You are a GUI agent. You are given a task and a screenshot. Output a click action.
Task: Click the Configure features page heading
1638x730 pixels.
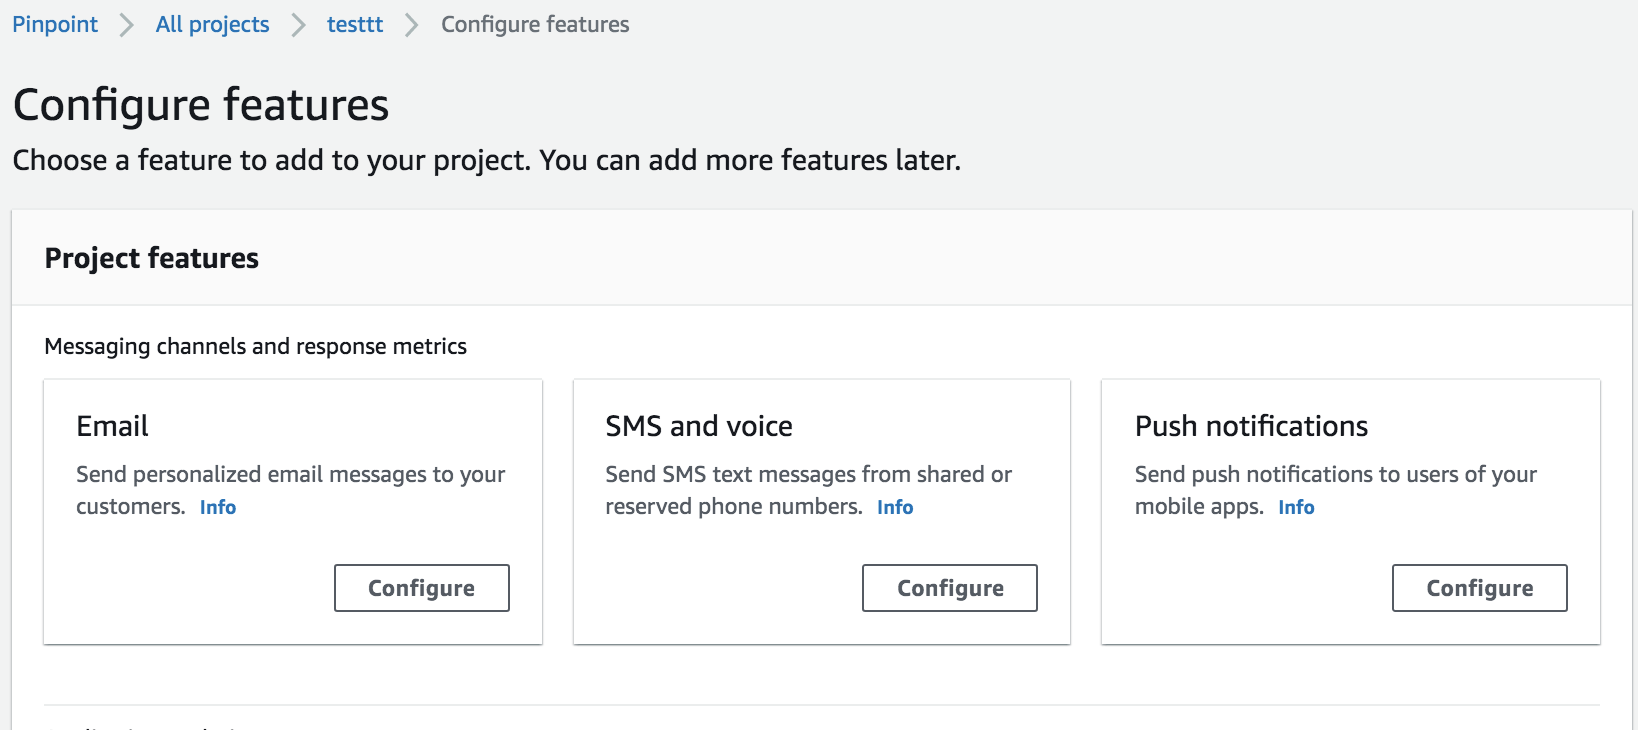[201, 105]
